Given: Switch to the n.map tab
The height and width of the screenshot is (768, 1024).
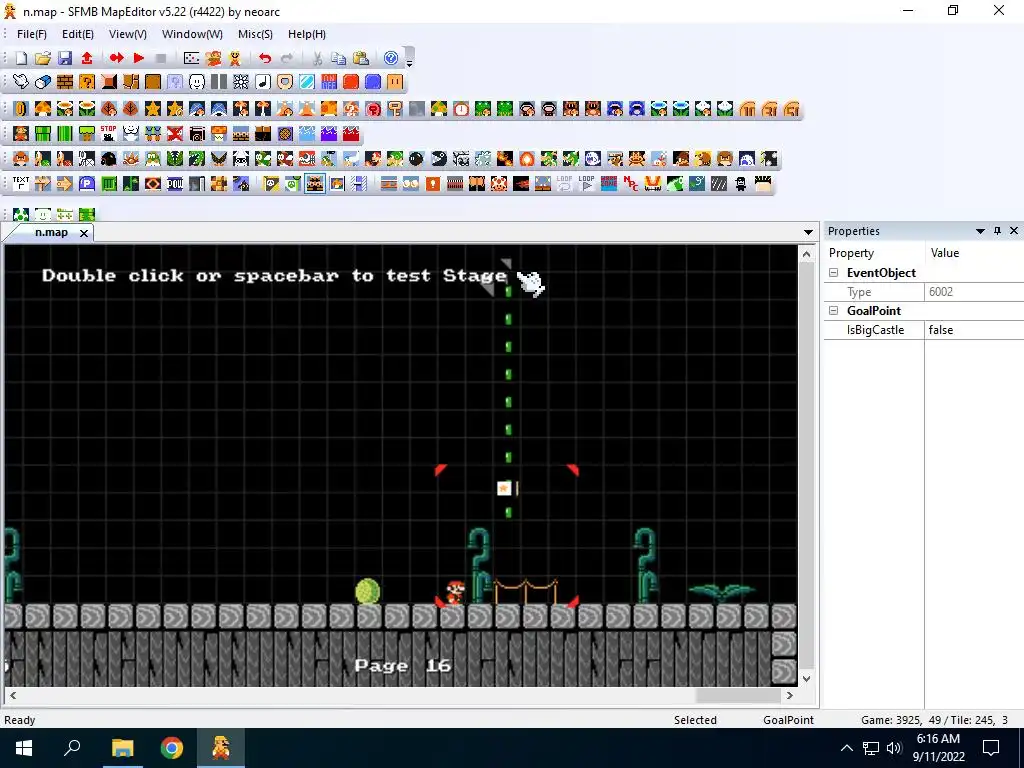Looking at the screenshot, I should tap(51, 232).
